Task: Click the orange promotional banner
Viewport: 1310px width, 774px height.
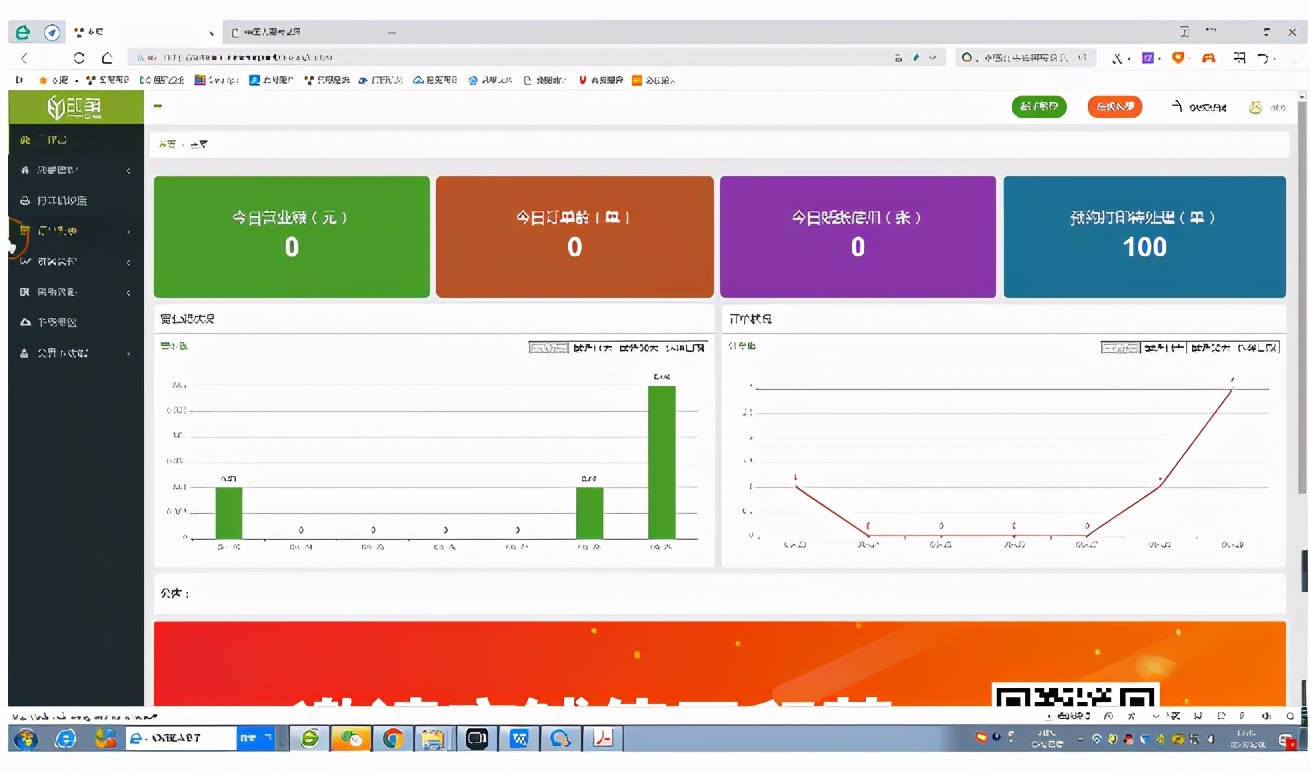Action: point(720,664)
